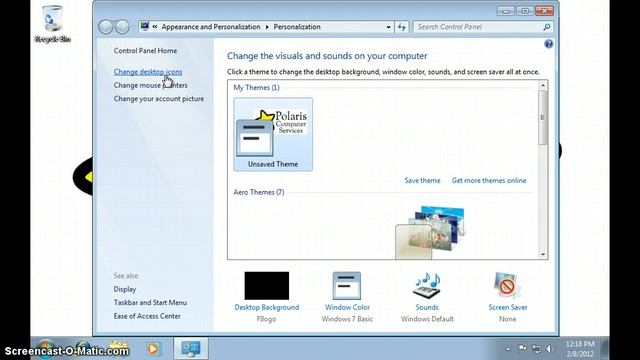The image size is (640, 360).
Task: Click the Personalization breadcrumb segment
Action: click(x=297, y=27)
